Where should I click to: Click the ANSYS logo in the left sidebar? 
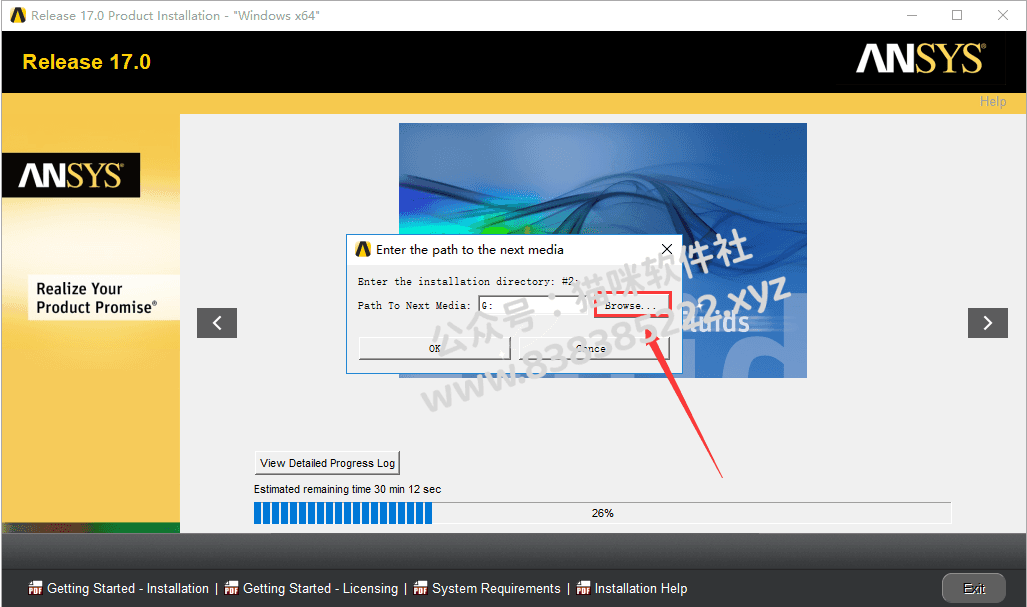click(71, 175)
